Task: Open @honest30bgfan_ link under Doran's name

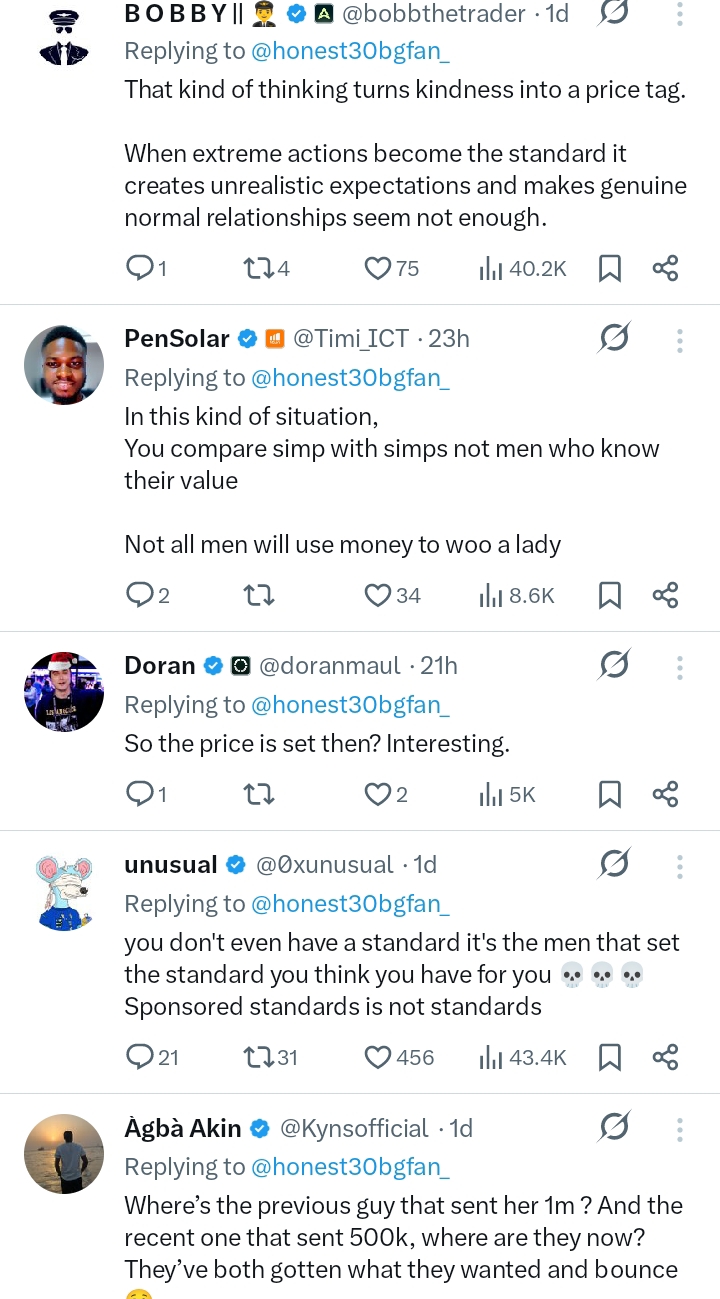Action: point(350,705)
